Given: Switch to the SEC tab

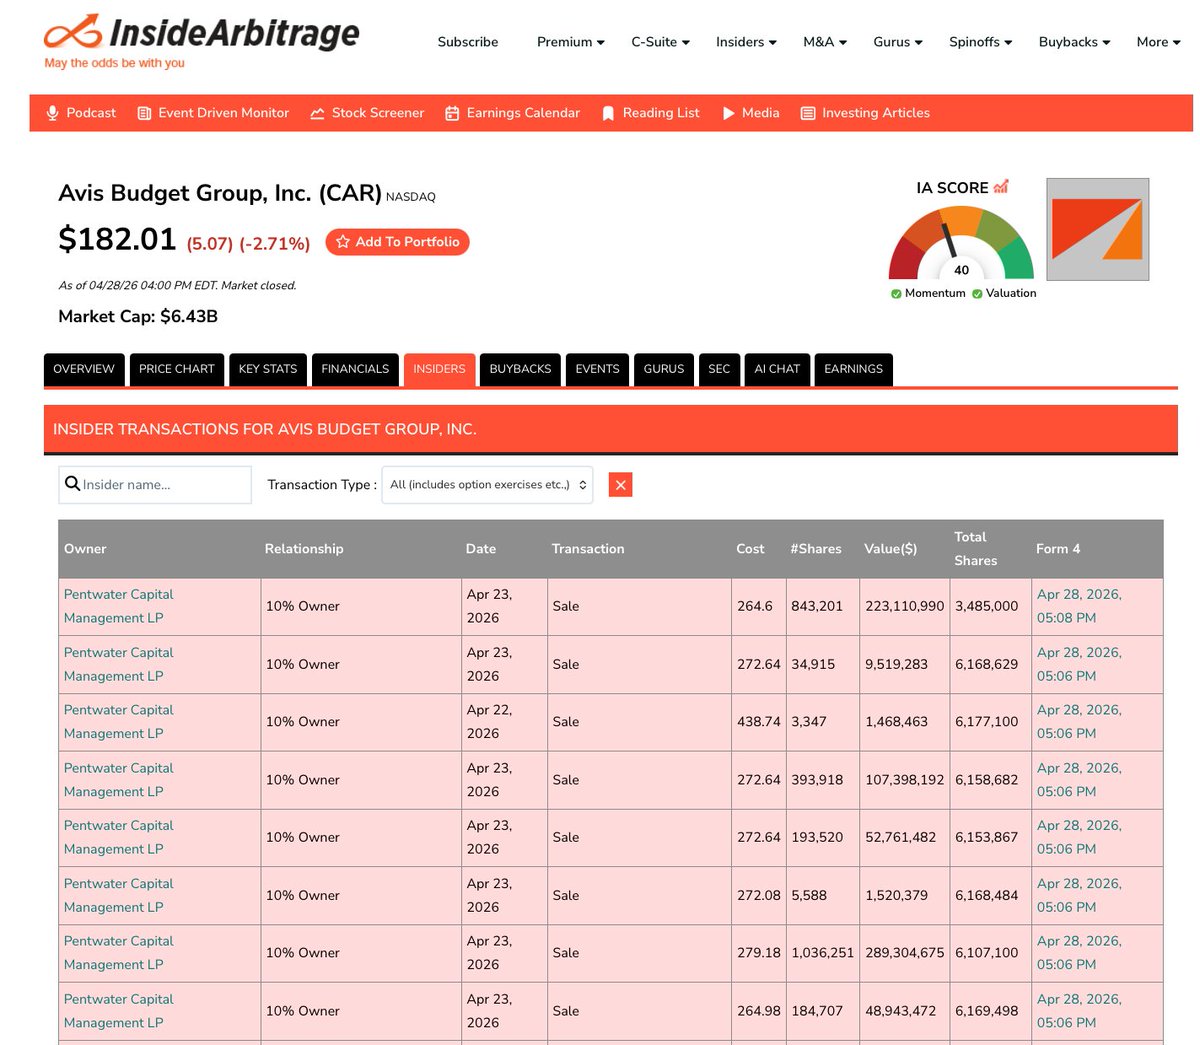Looking at the screenshot, I should [719, 369].
